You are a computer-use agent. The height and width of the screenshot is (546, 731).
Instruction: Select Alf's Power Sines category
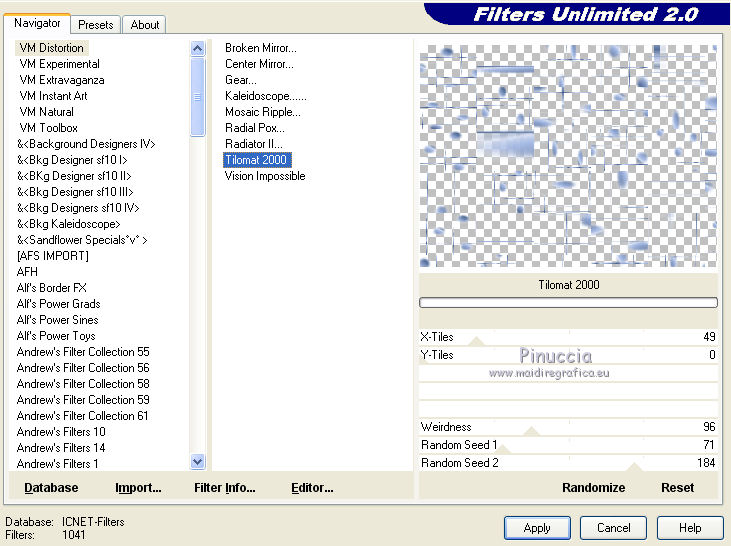coord(57,320)
